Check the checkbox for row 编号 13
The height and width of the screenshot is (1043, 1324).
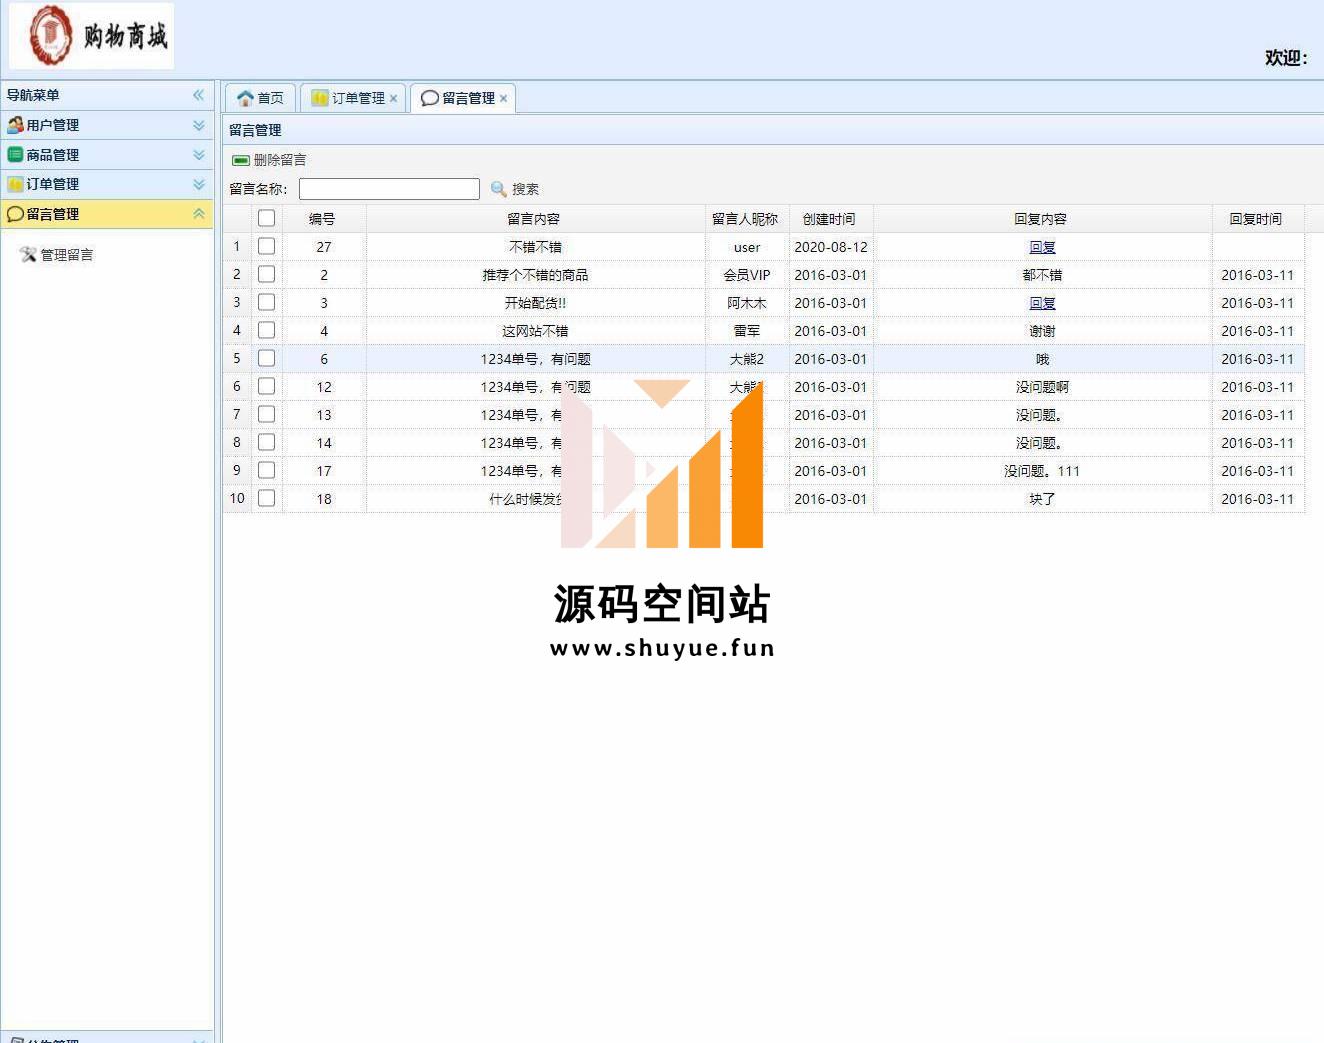[x=266, y=414]
